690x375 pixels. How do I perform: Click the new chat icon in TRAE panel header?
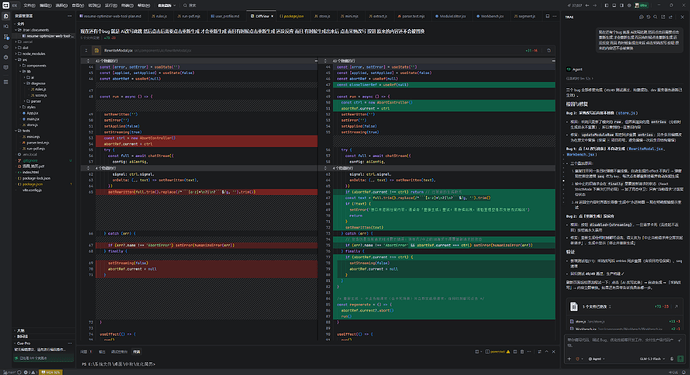click(x=641, y=17)
